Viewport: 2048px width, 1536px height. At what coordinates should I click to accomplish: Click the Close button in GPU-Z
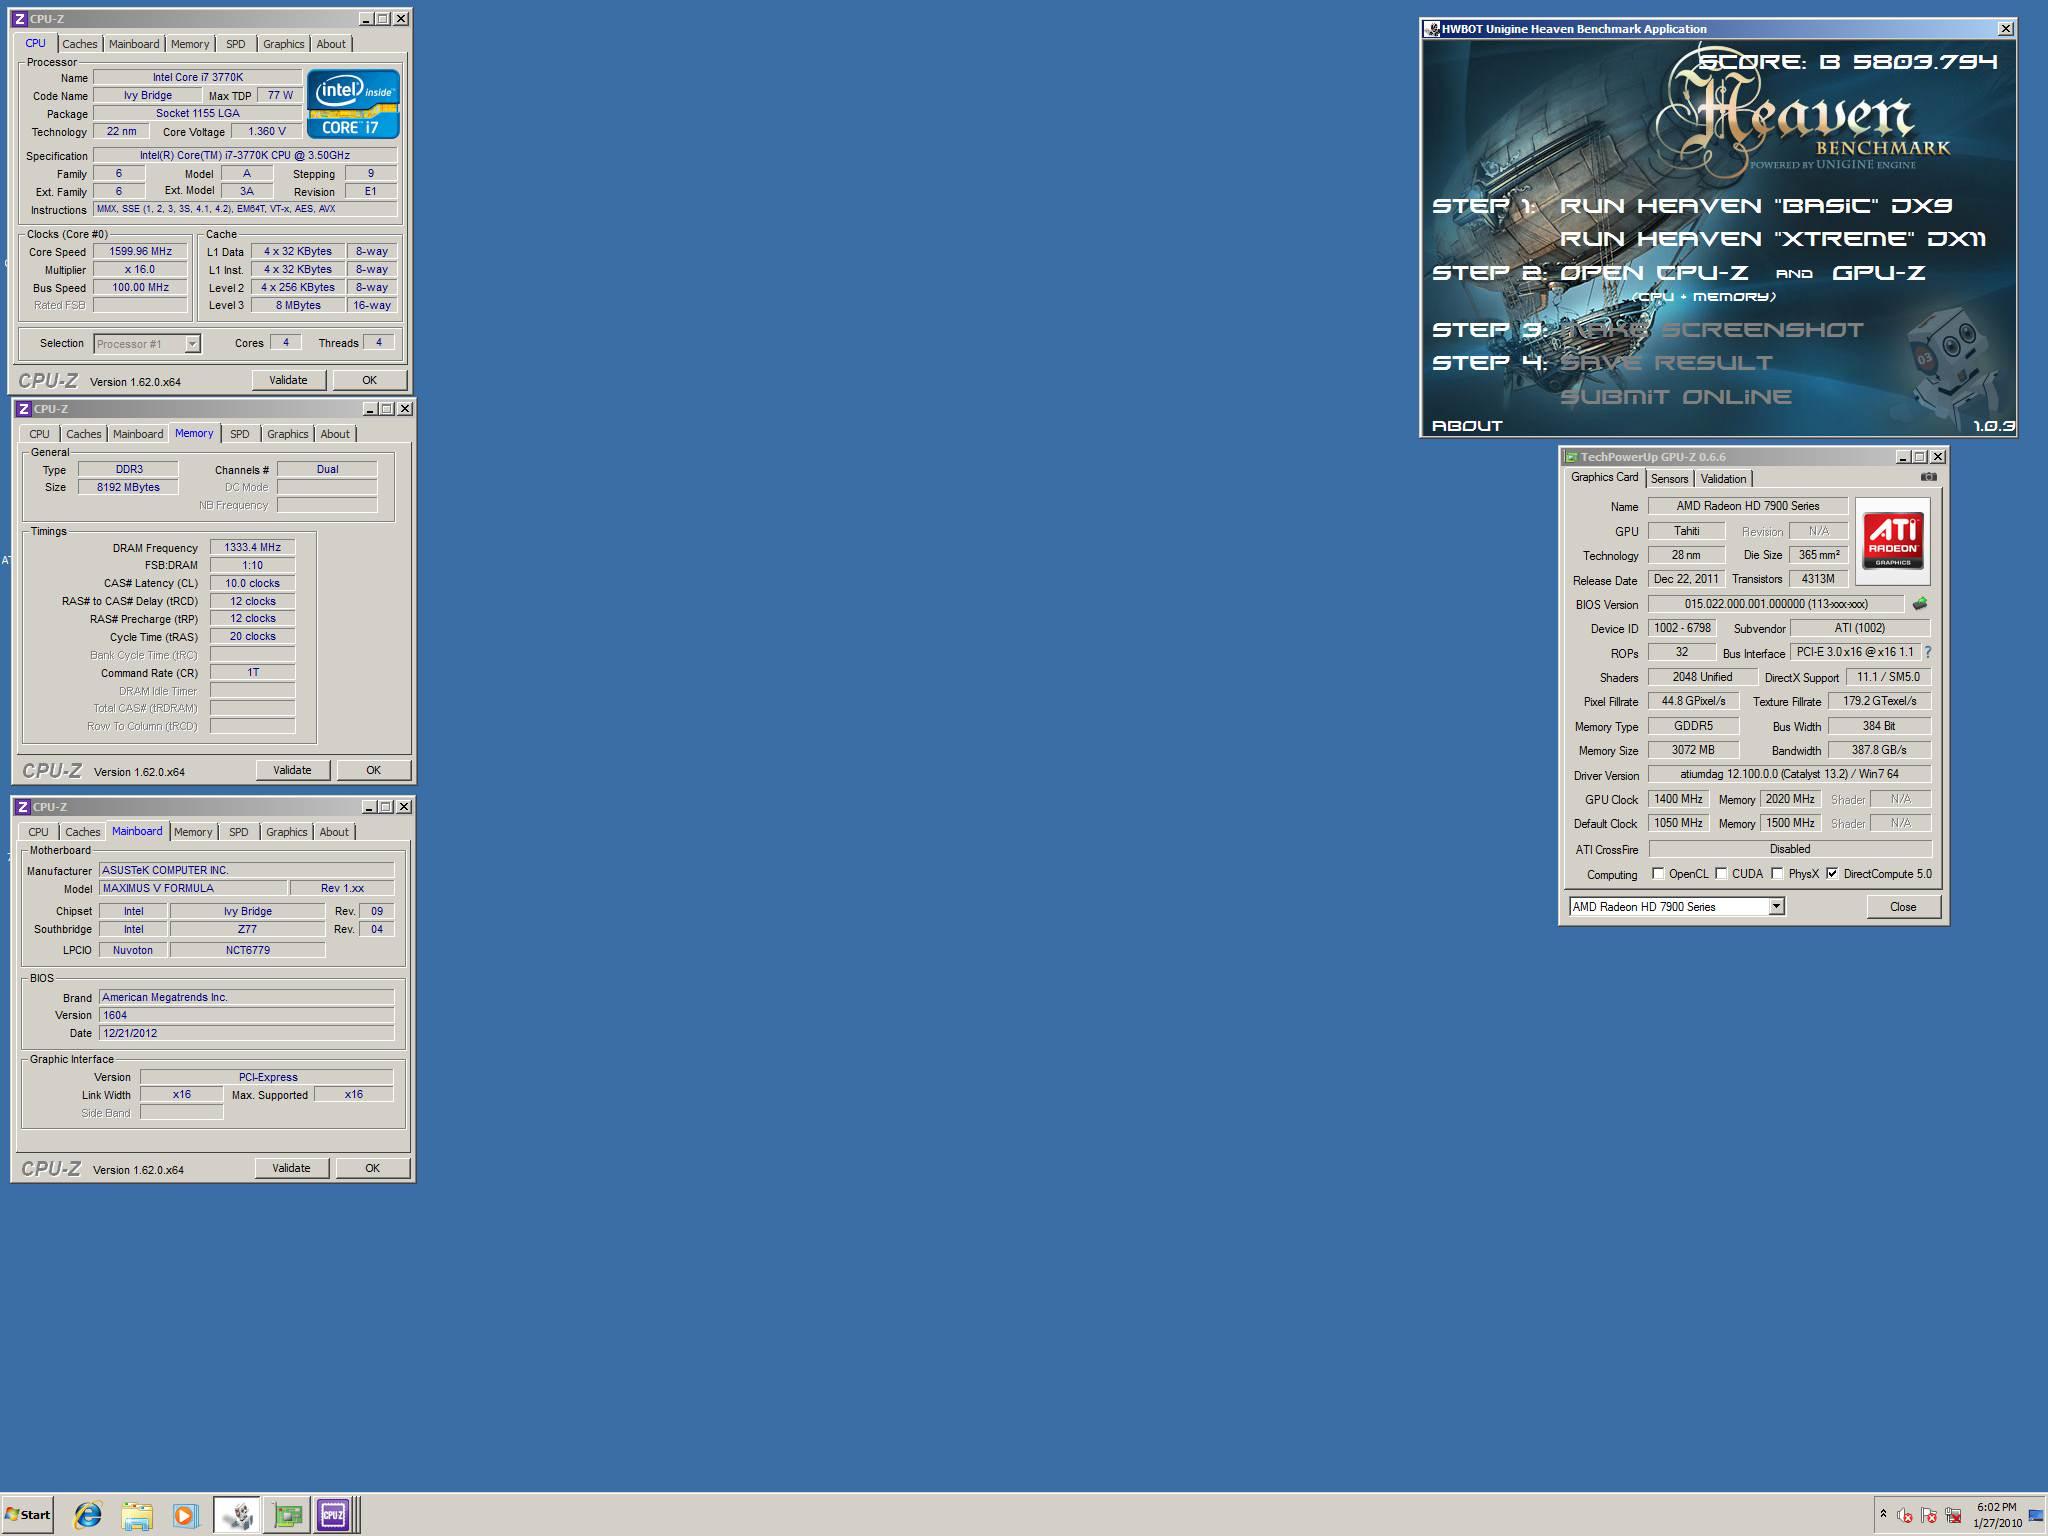[1903, 907]
